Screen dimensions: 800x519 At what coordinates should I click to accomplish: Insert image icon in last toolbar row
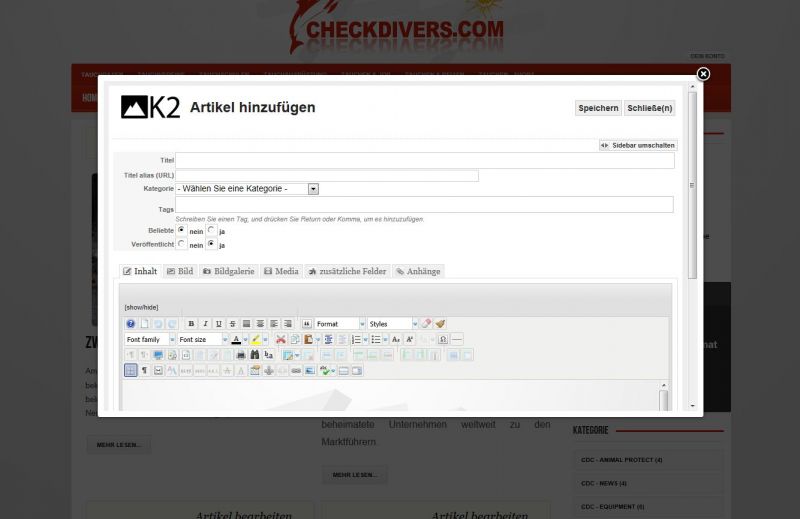coord(310,370)
